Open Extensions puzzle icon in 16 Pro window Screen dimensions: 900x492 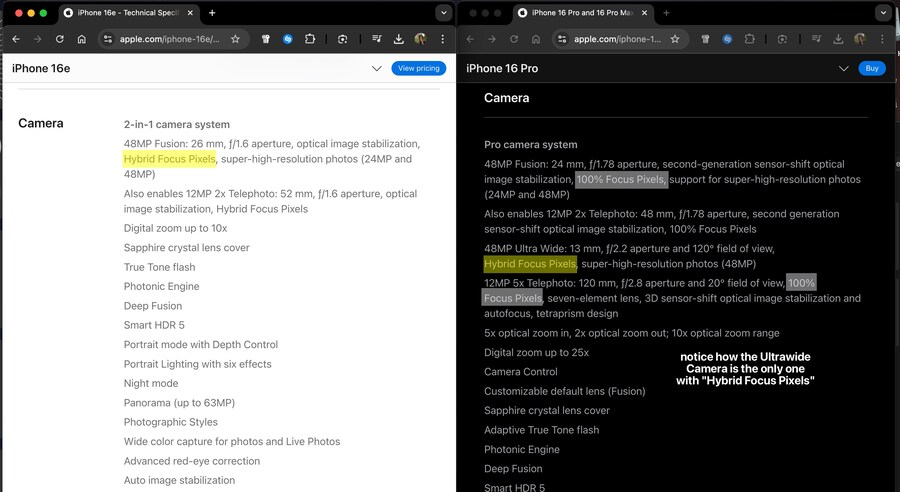750,39
